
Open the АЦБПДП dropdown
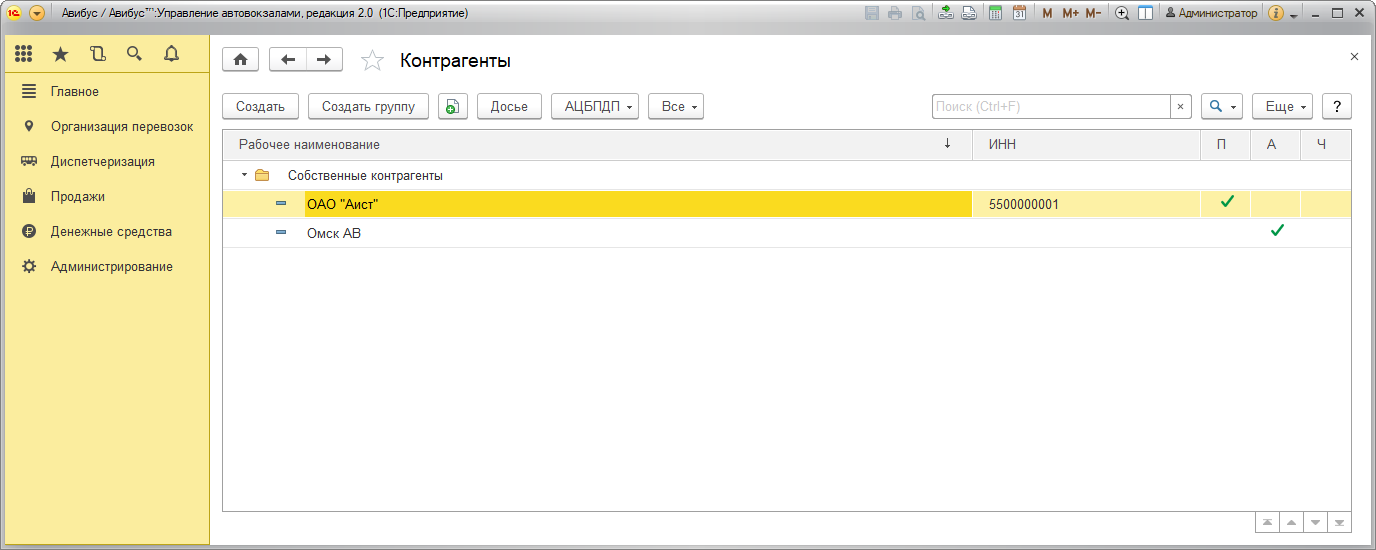(x=595, y=106)
